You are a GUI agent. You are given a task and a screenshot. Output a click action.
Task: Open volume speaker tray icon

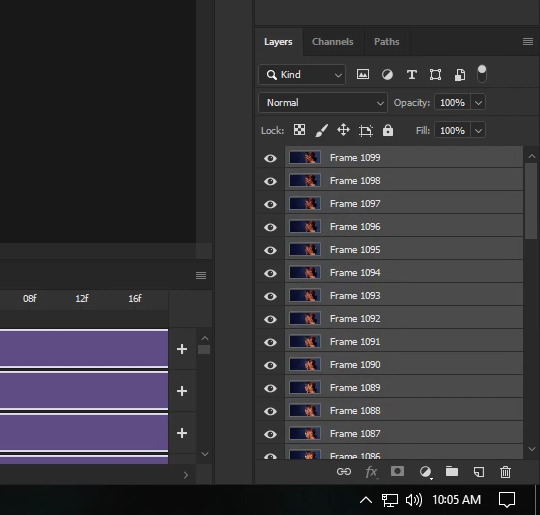click(414, 500)
